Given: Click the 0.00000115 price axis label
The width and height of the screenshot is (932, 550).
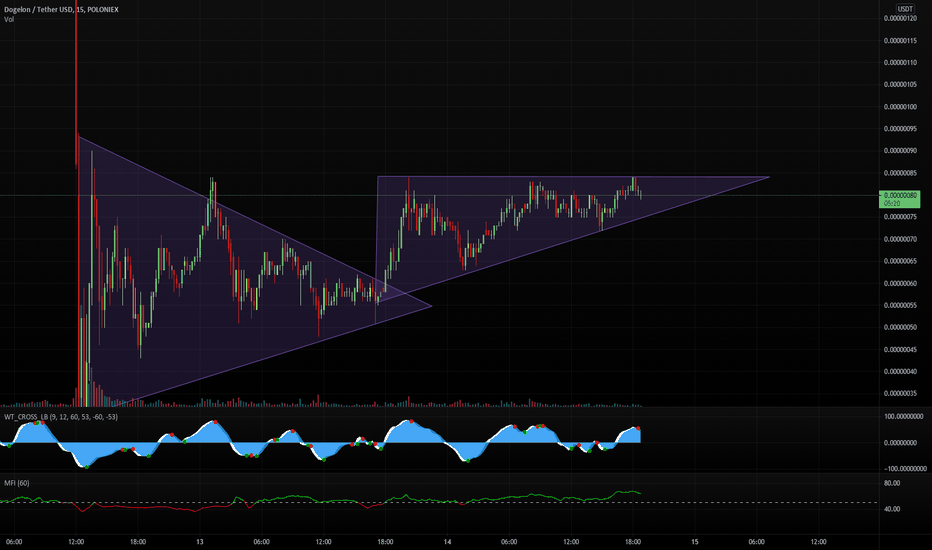Looking at the screenshot, I should click(900, 40).
